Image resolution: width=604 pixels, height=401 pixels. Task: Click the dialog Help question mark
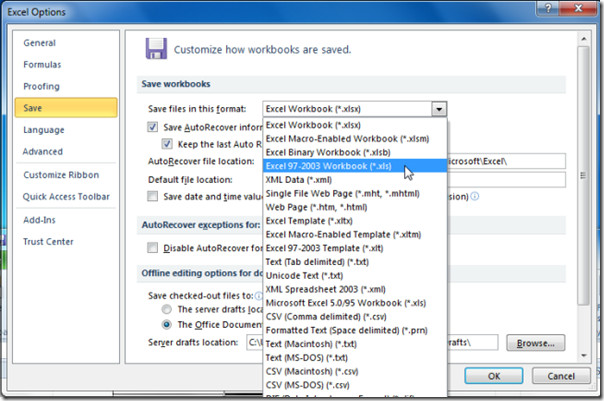(x=548, y=8)
